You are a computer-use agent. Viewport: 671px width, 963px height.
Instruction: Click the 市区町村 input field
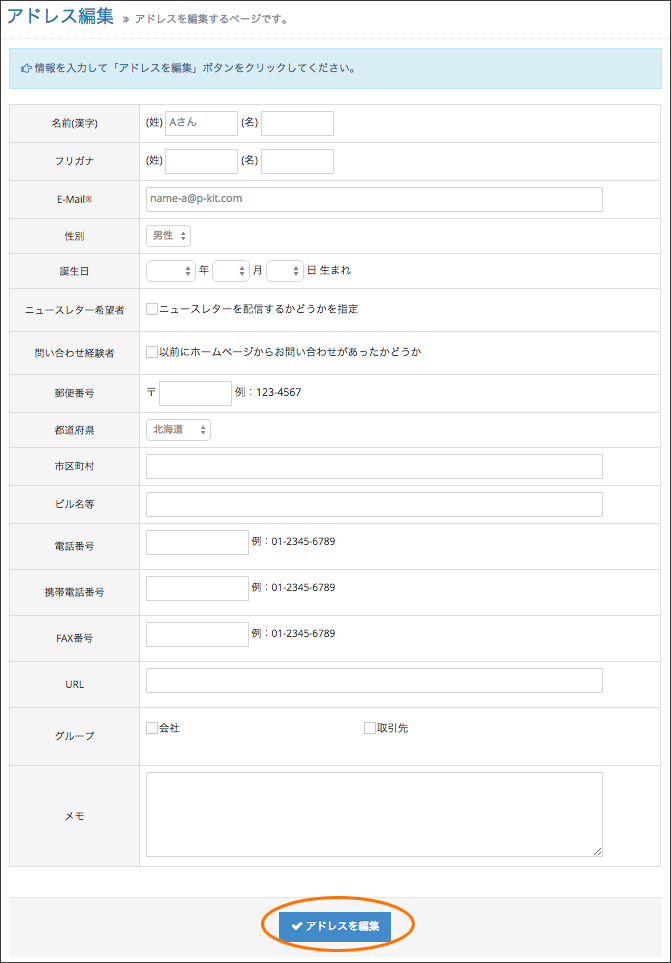(374, 466)
